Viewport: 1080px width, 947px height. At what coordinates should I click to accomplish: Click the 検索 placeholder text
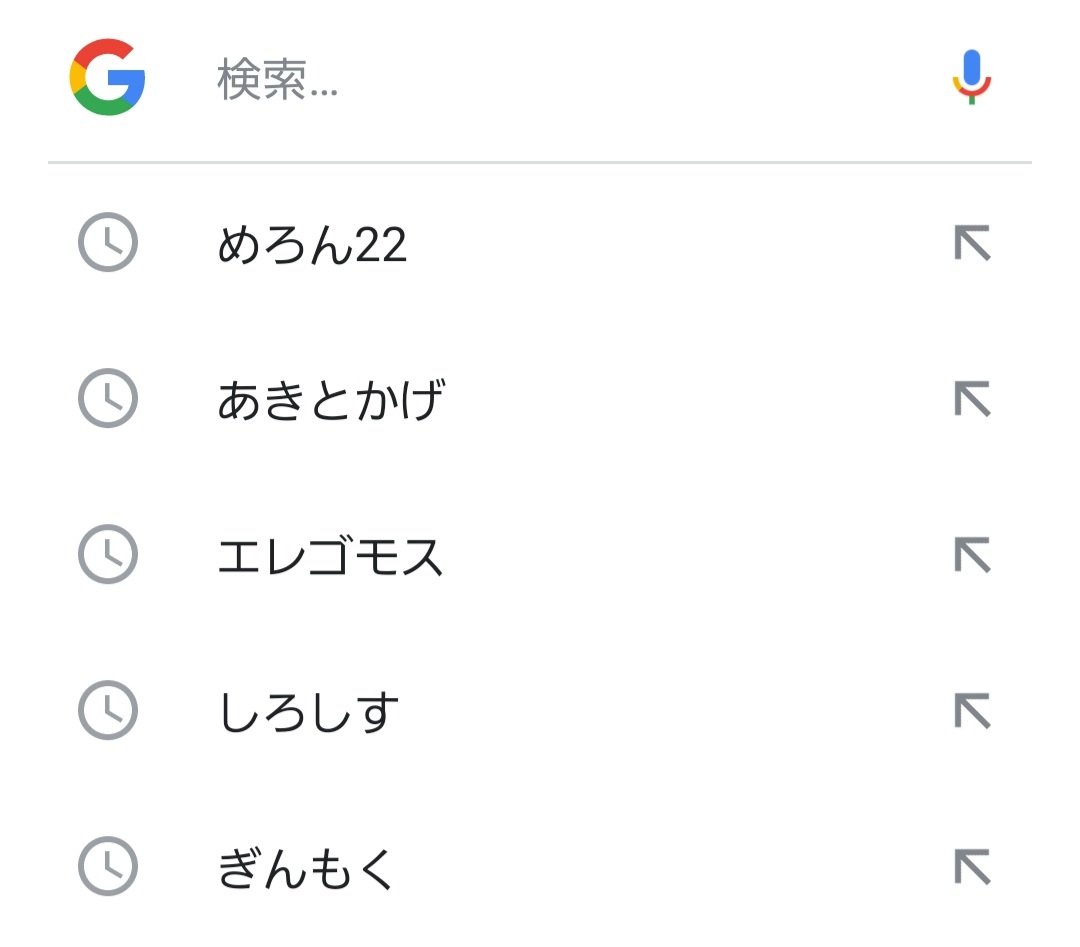(x=277, y=81)
